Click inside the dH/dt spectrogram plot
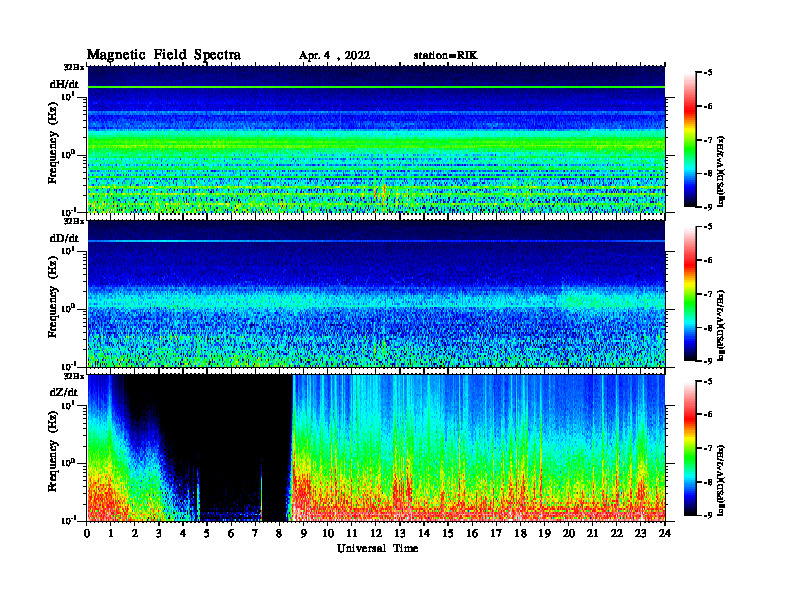Image resolution: width=792 pixels, height=612 pixels. pos(376,139)
